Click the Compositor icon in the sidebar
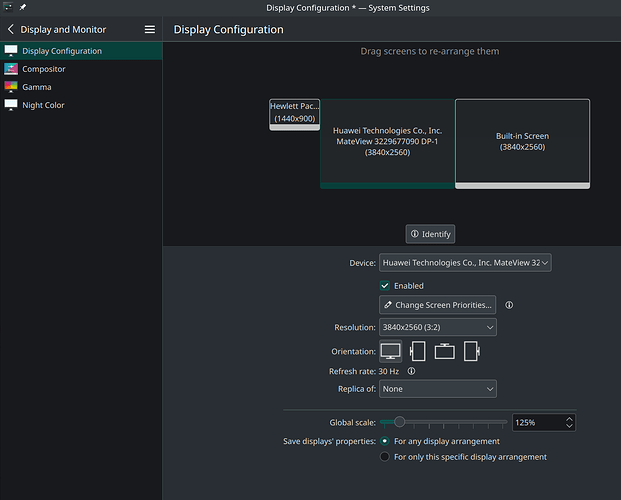This screenshot has width=621, height=500. [x=11, y=69]
